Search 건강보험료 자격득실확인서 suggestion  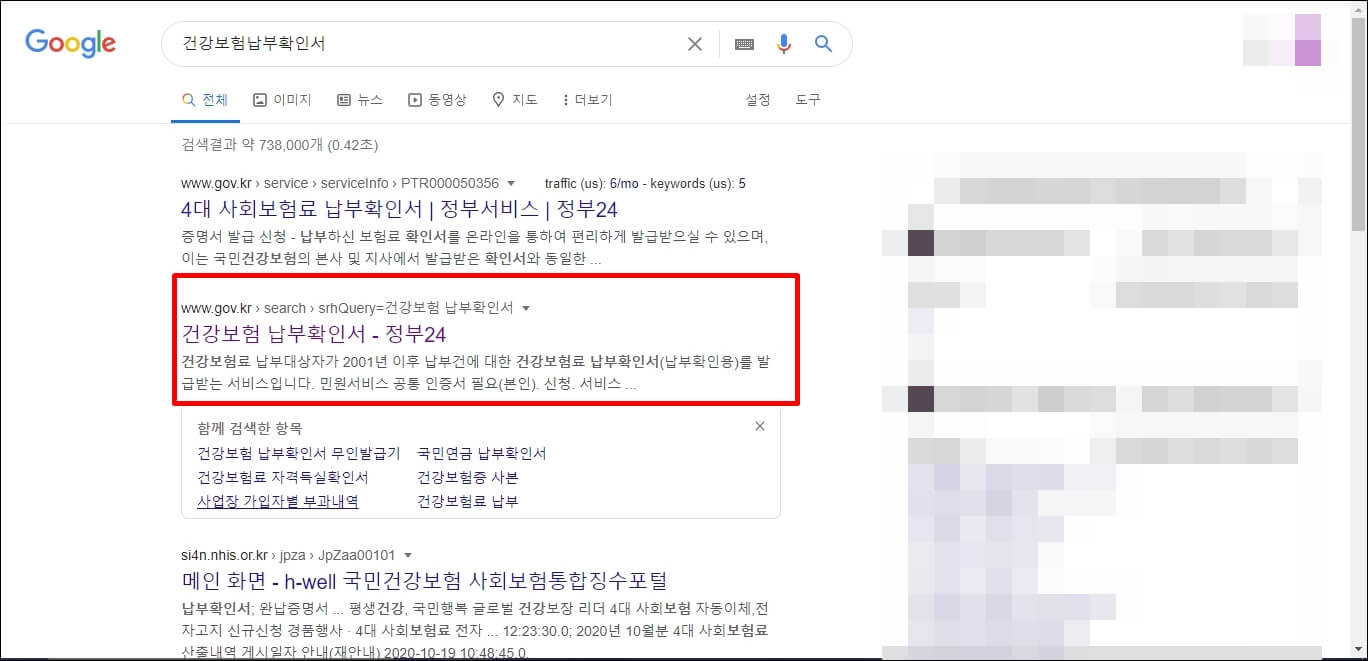(283, 477)
